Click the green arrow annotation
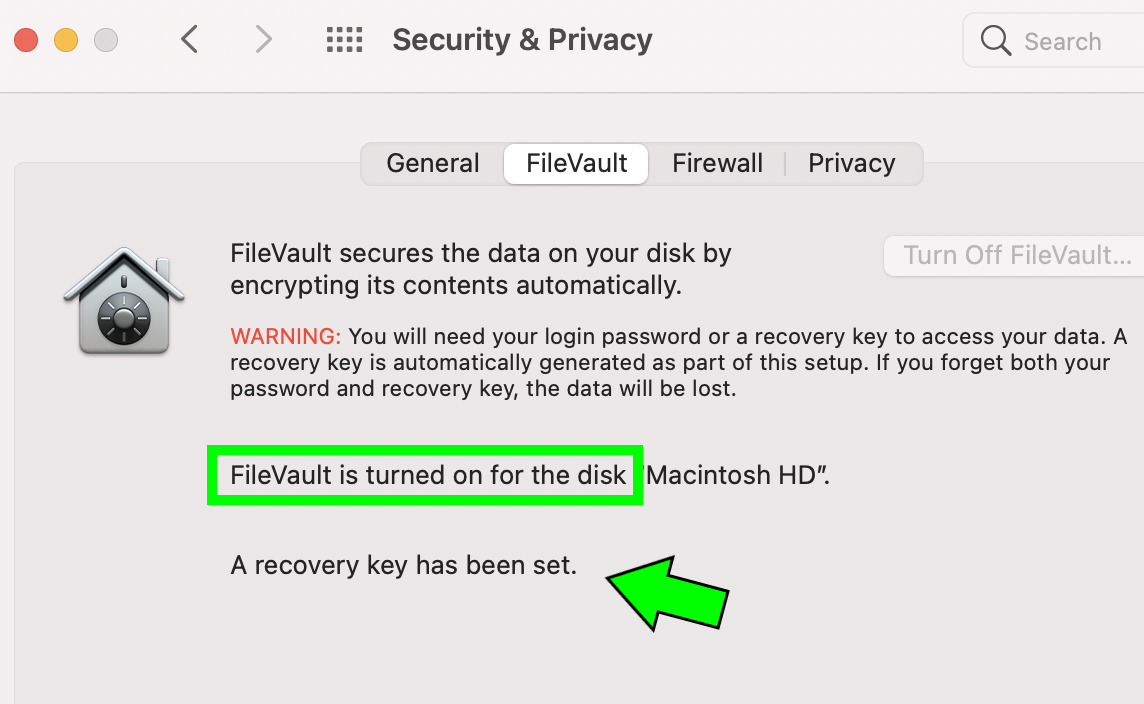1144x704 pixels. pos(667,592)
